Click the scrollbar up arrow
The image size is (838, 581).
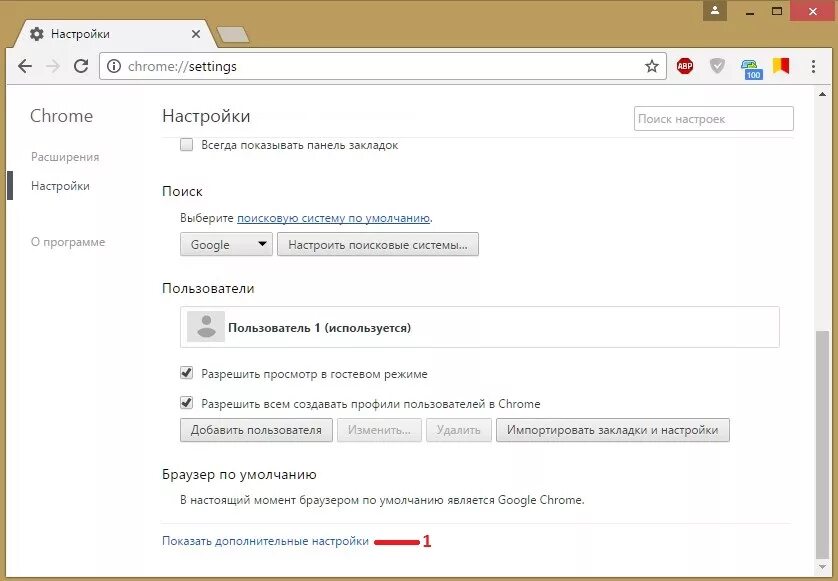822,95
